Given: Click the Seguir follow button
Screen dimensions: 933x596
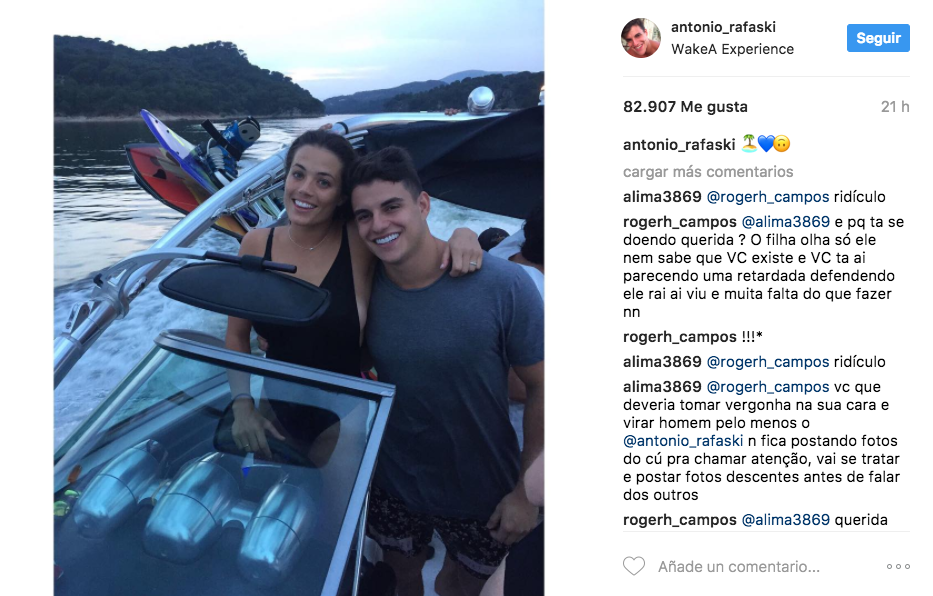Looking at the screenshot, I should pos(878,38).
